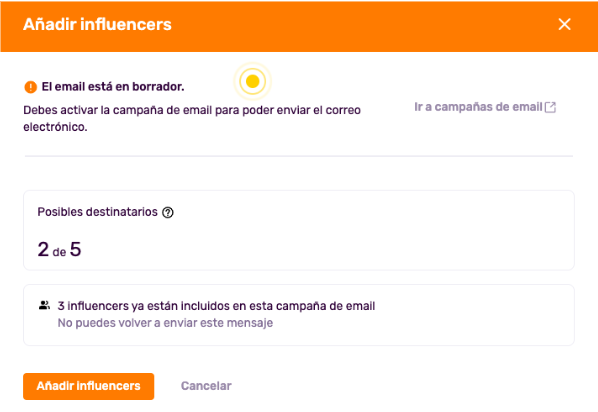Click the 'El email está en borrador' heading

[113, 87]
